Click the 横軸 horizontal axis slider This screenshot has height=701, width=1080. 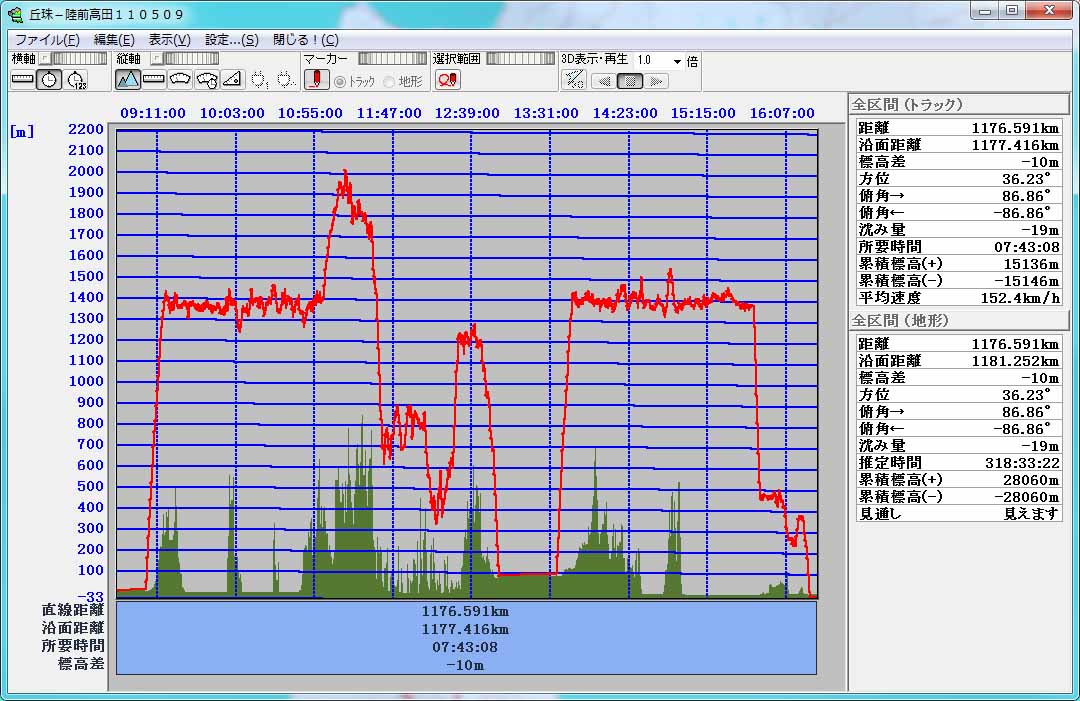tap(74, 59)
